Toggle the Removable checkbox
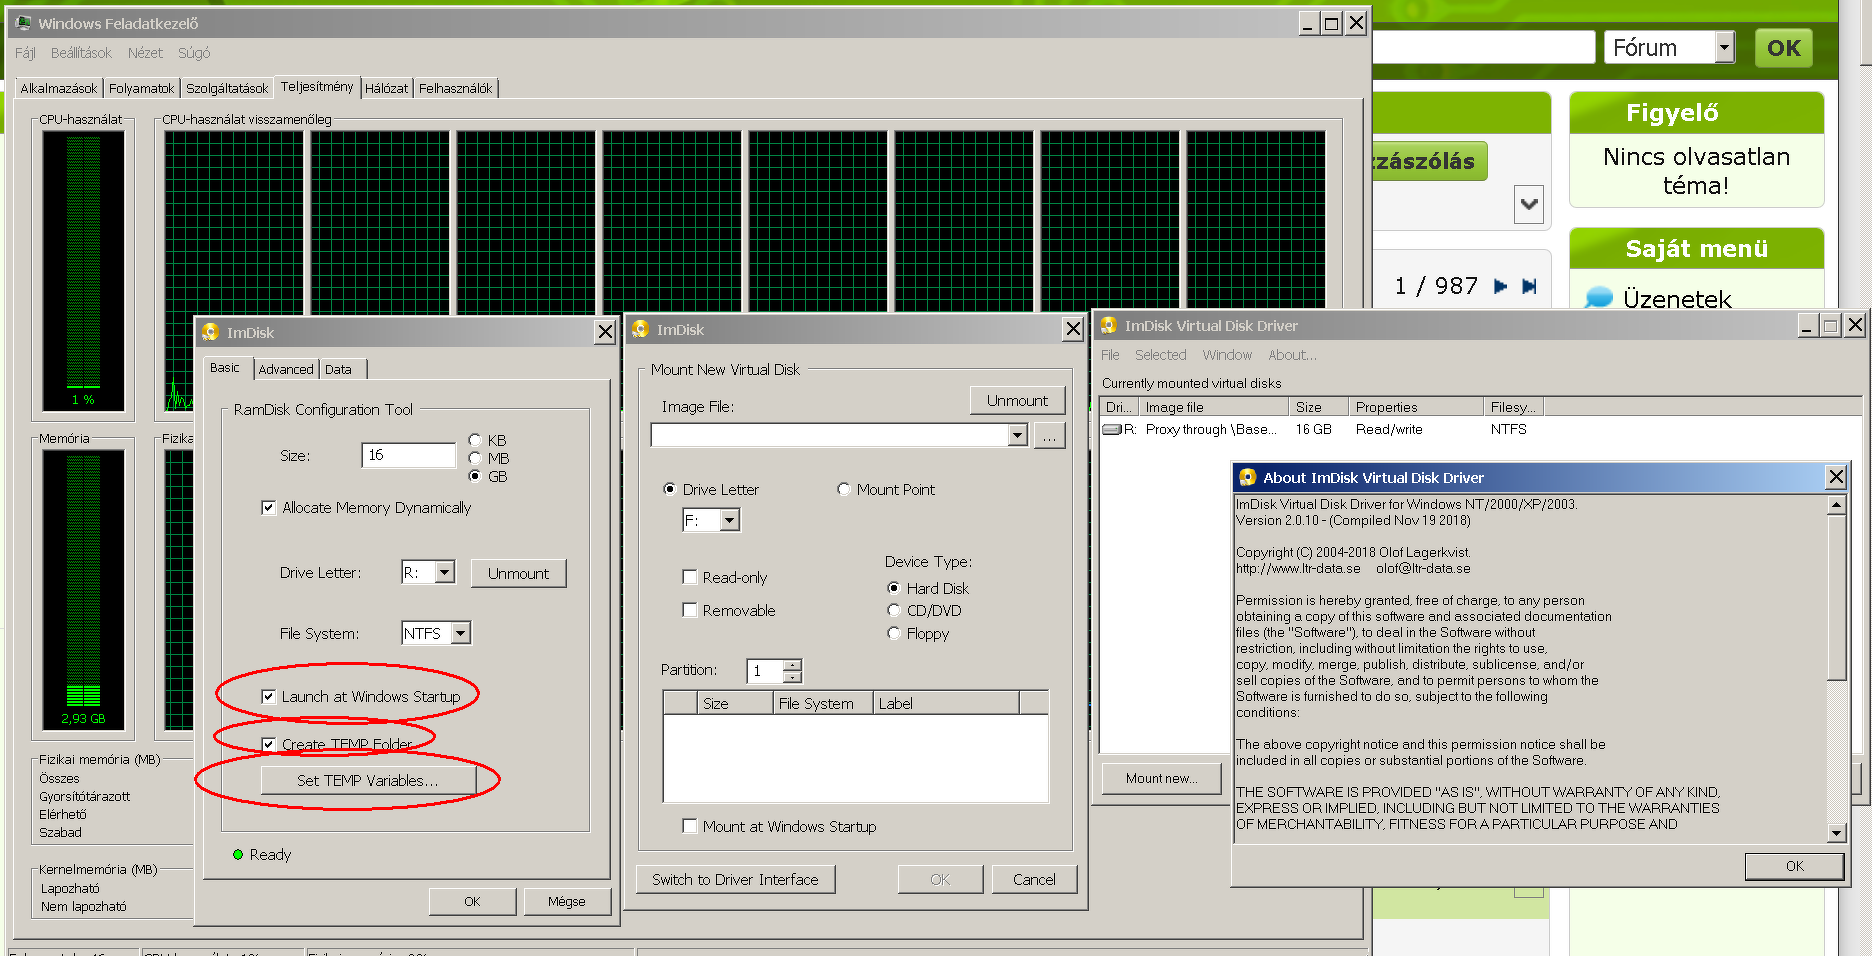Viewport: 1872px width, 956px height. 689,610
